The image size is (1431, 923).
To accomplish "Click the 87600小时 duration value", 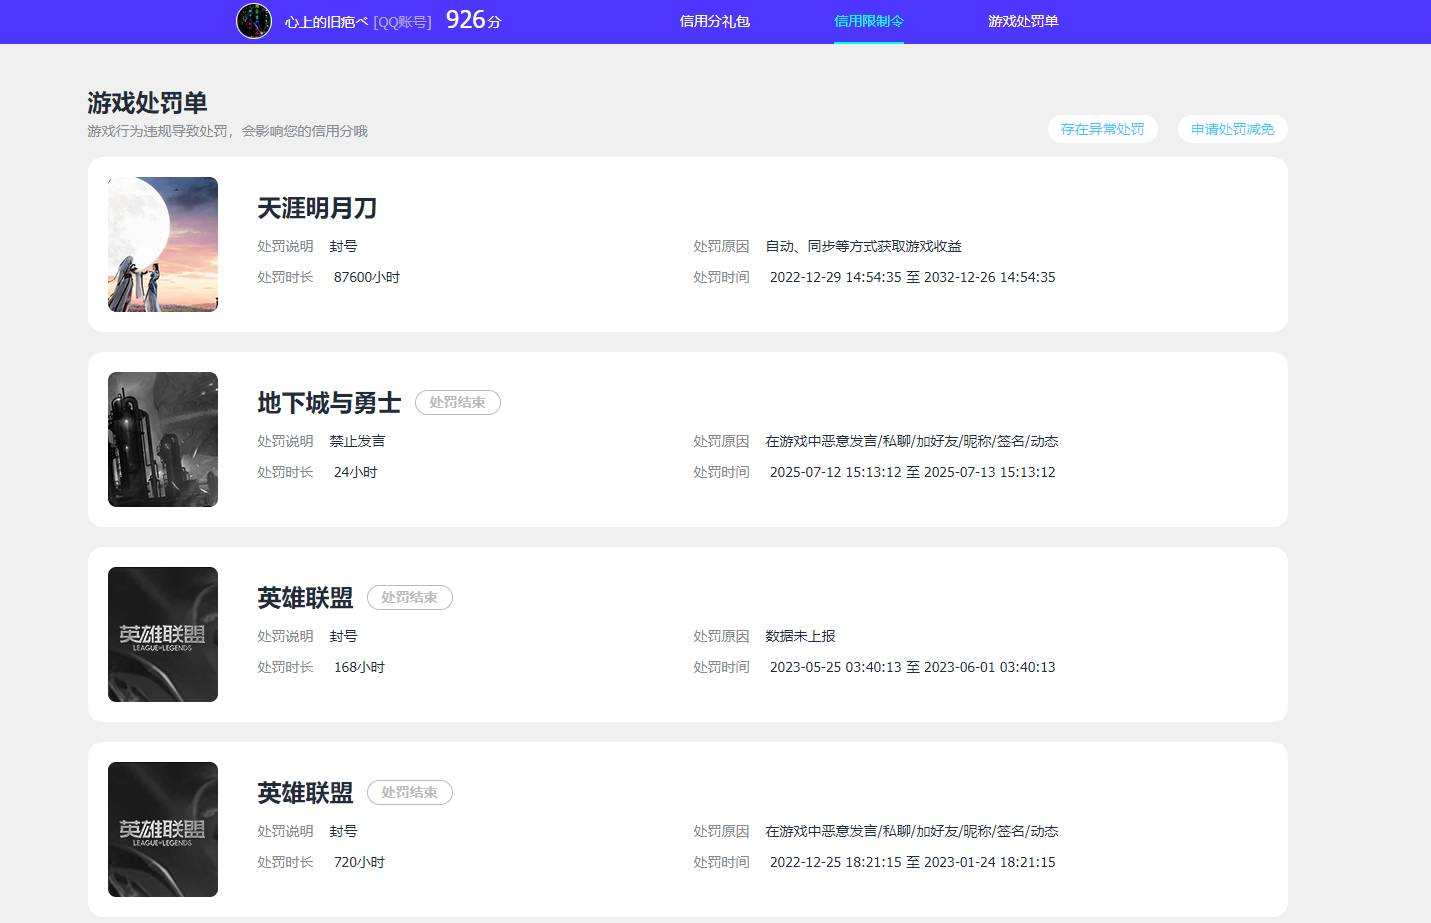I will click(x=367, y=277).
